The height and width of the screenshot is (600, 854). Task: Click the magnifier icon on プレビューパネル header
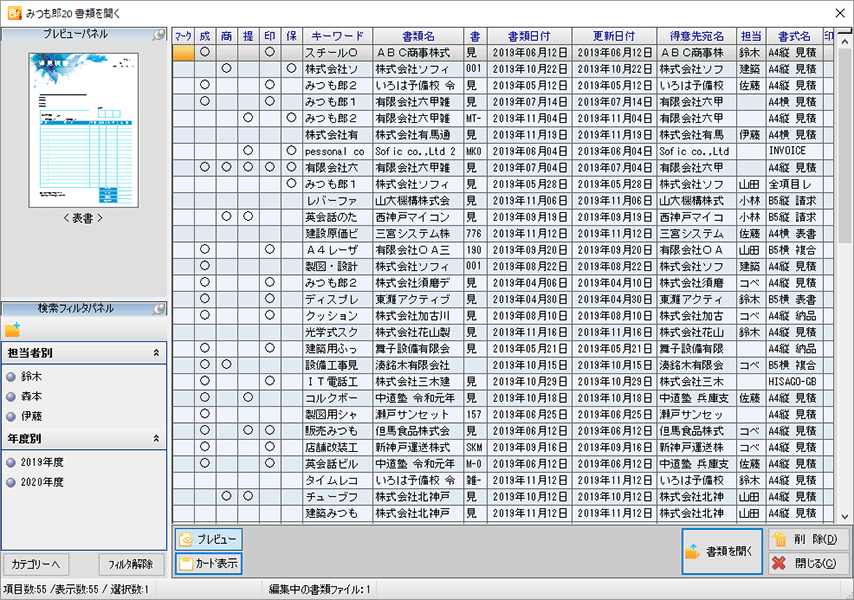pos(157,34)
